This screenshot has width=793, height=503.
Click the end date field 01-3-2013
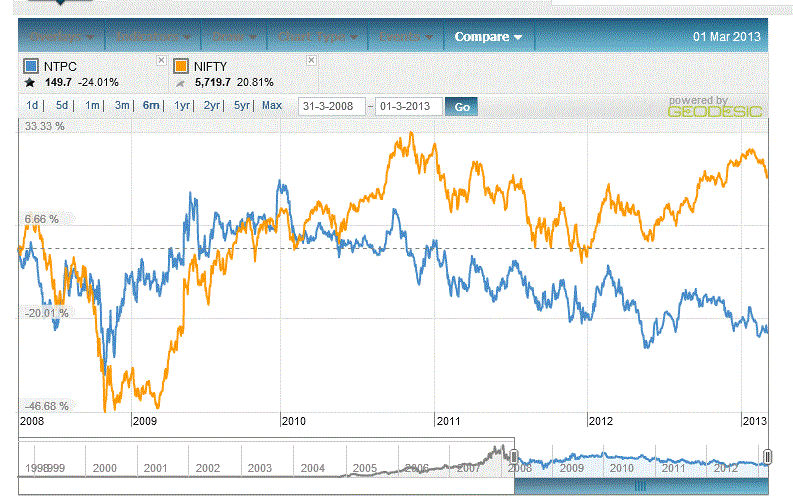pos(409,107)
